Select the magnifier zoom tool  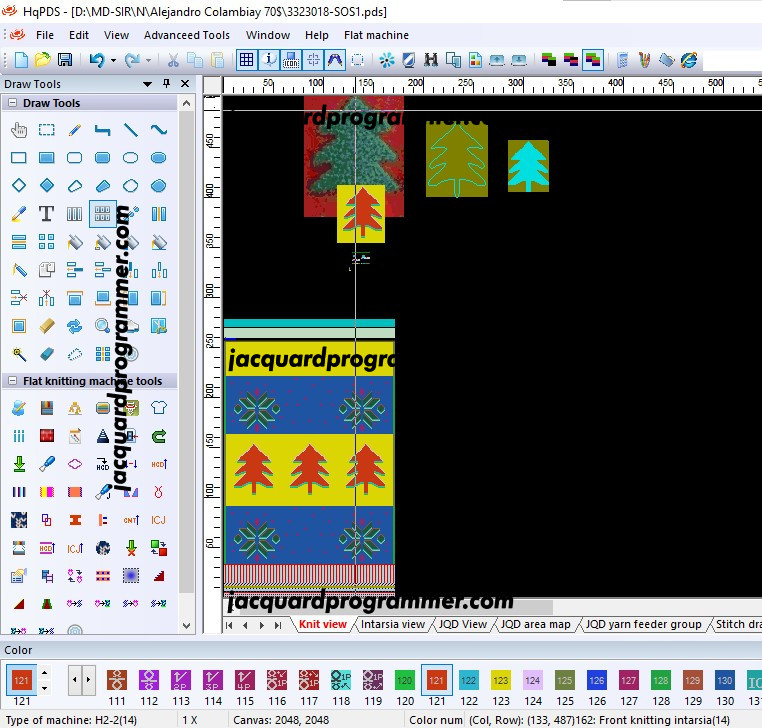click(103, 325)
